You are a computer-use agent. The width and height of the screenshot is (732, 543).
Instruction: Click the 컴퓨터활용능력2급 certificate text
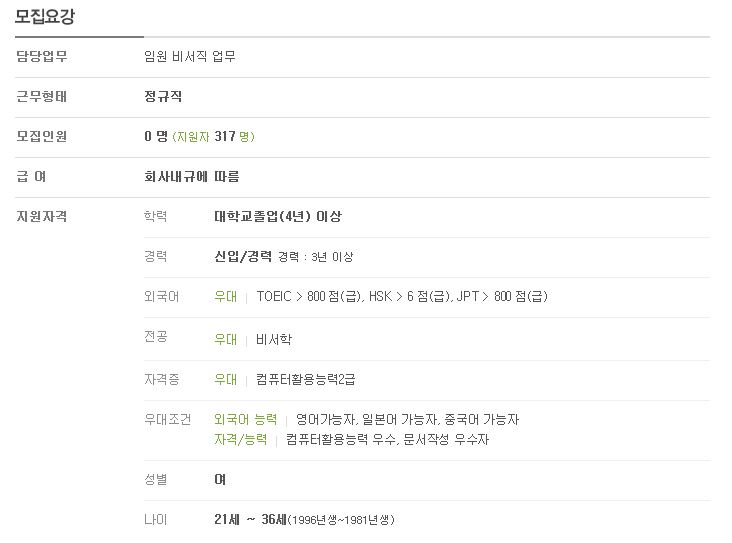(305, 379)
